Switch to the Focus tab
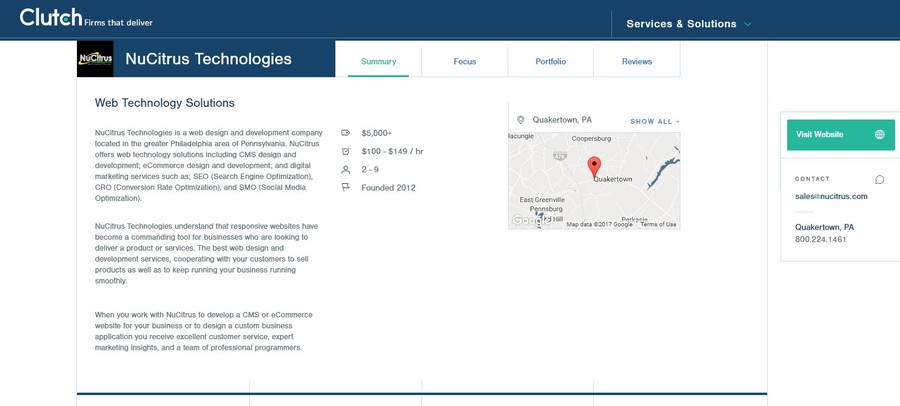The image size is (900, 406). point(464,61)
